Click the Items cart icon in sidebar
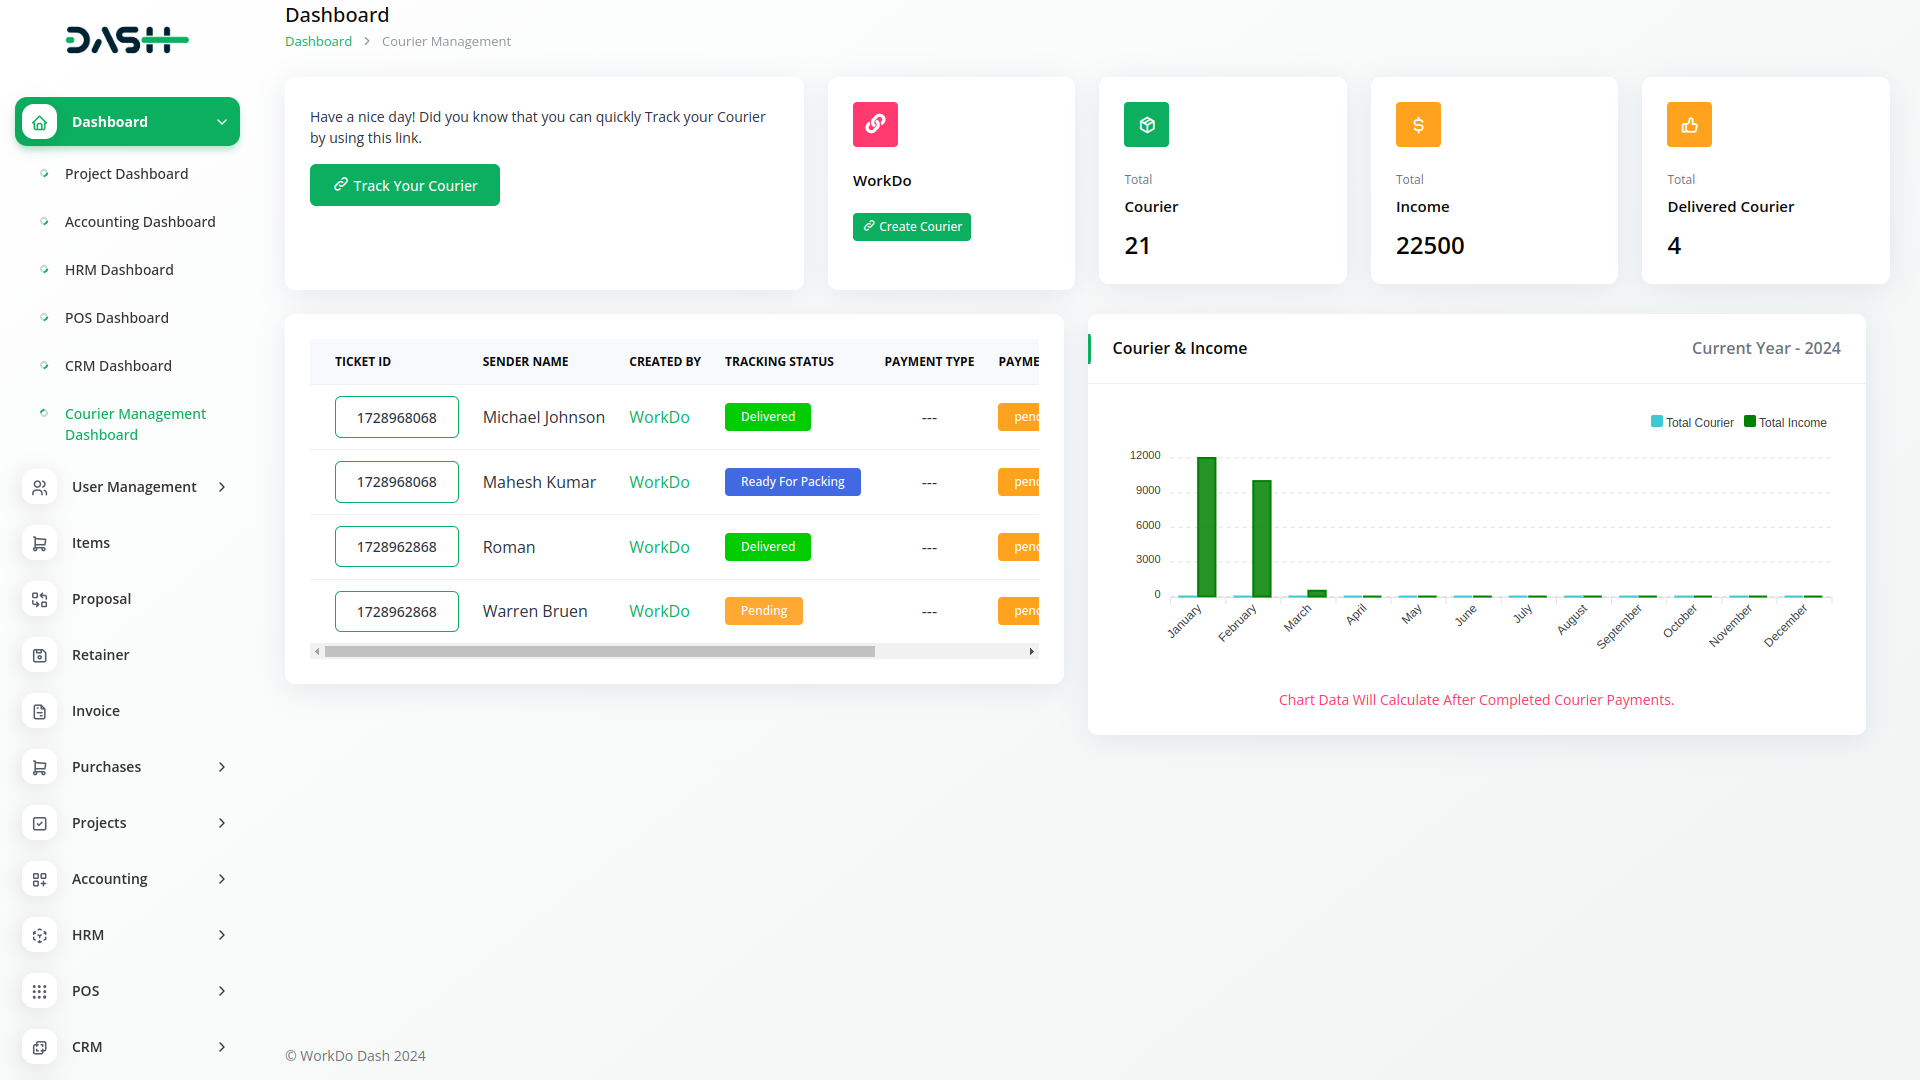 click(x=39, y=543)
